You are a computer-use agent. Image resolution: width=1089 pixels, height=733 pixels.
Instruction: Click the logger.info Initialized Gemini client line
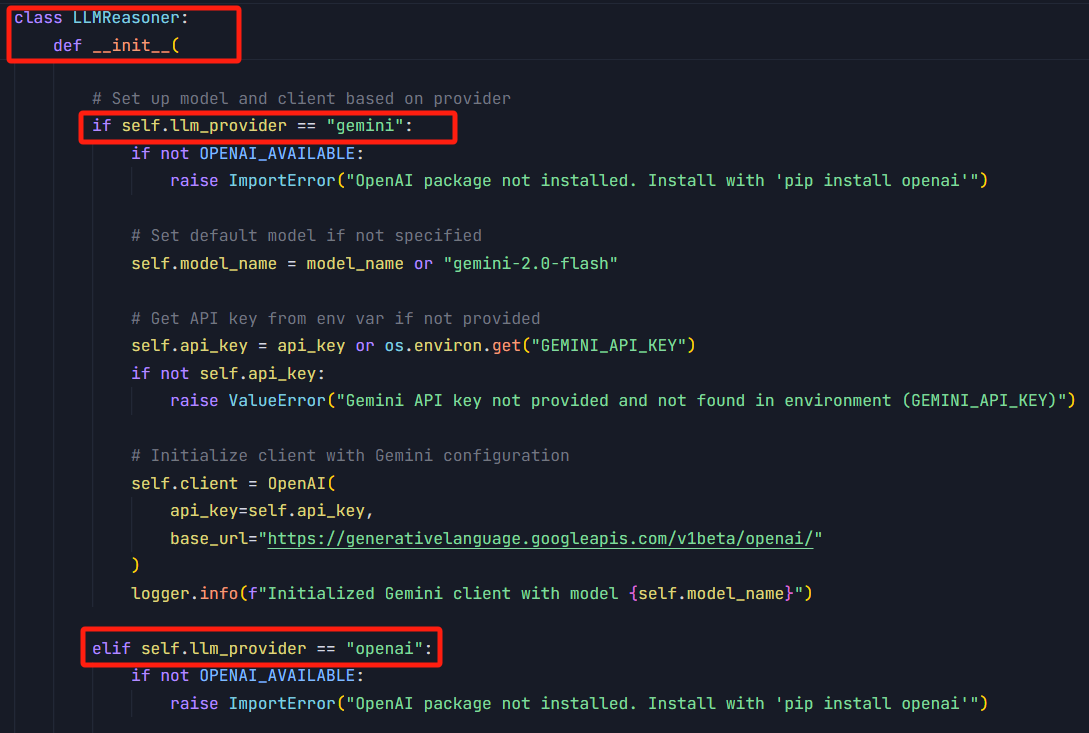coord(472,594)
